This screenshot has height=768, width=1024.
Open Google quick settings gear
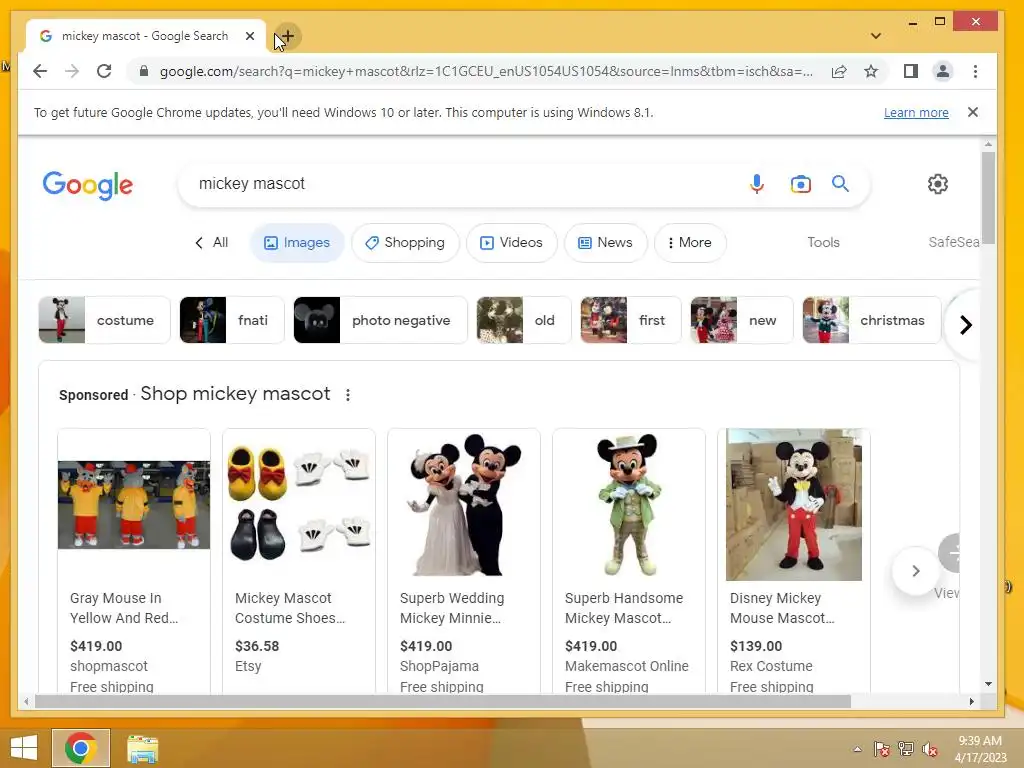tap(938, 184)
